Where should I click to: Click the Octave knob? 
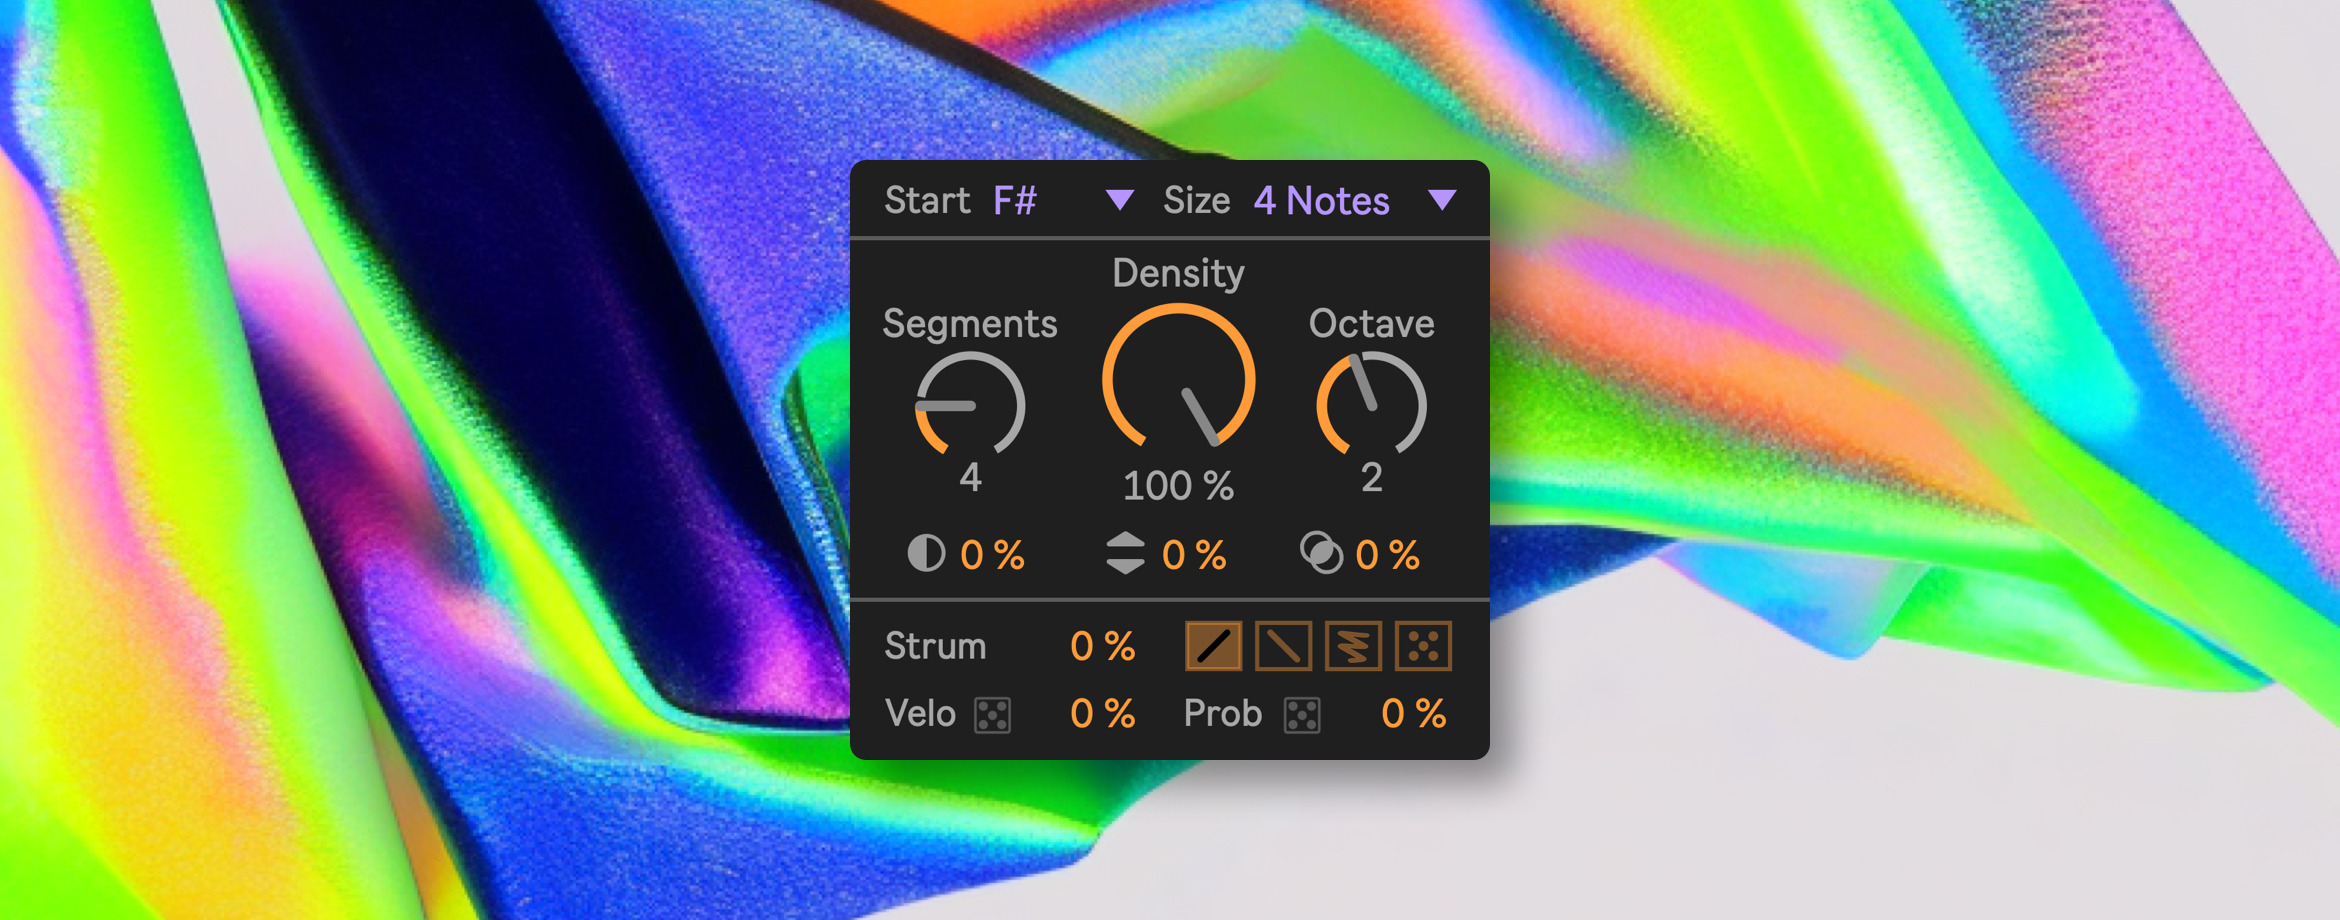point(1371,406)
